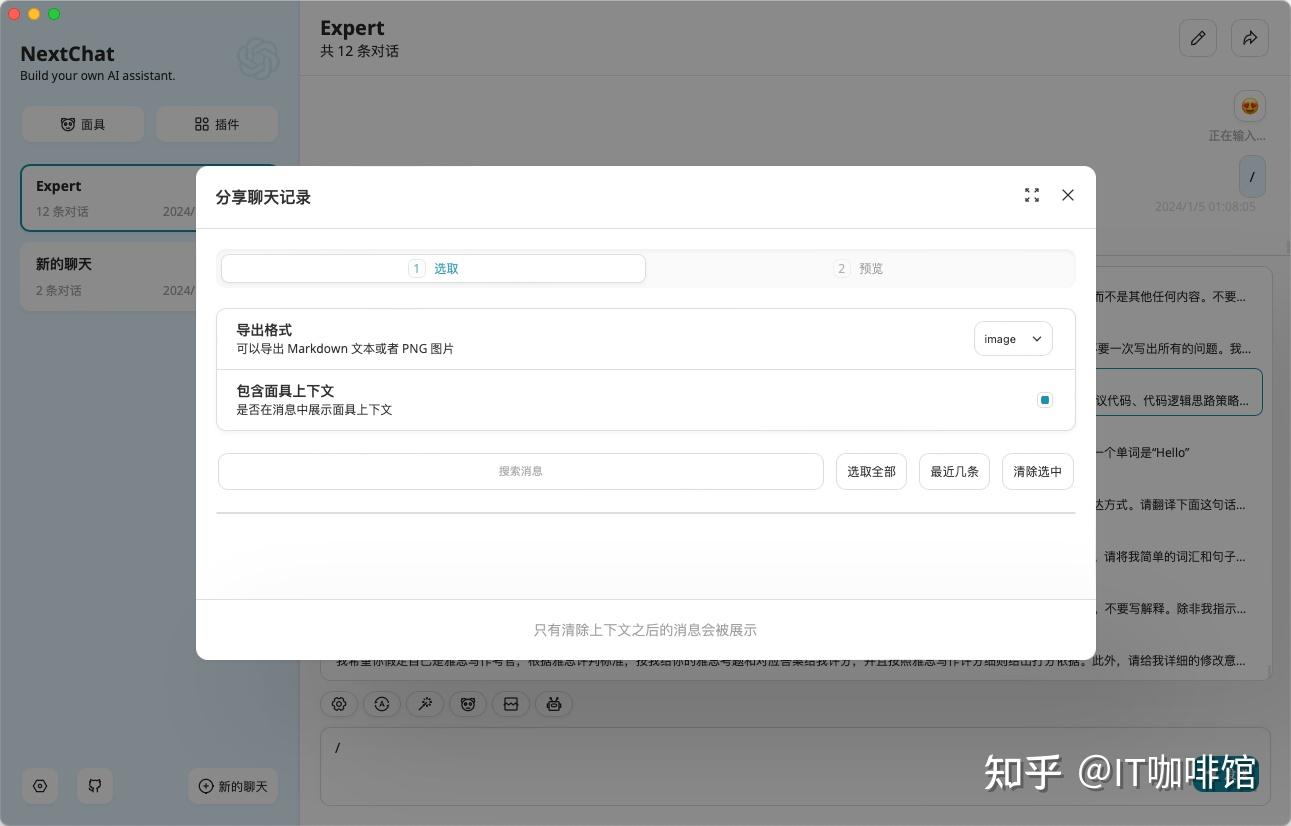
Task: Click the NextChat logo icon in the sidebar
Action: [258, 59]
